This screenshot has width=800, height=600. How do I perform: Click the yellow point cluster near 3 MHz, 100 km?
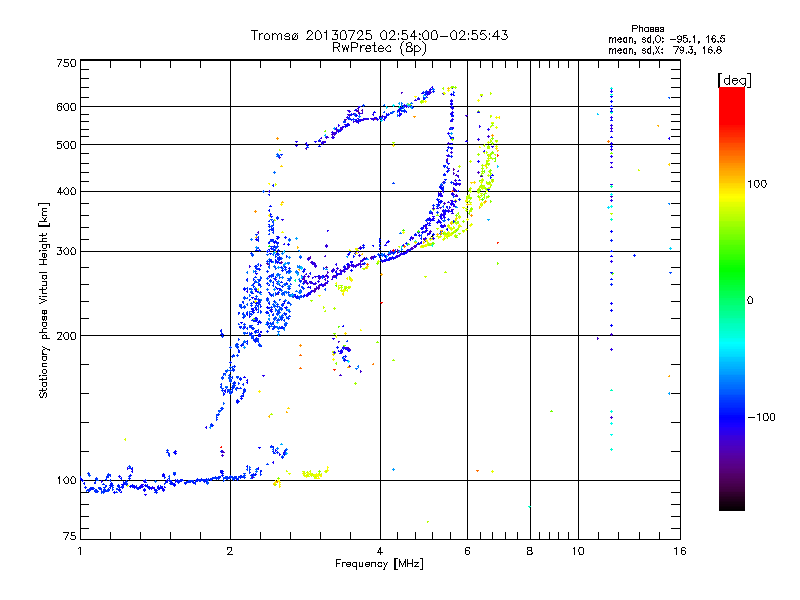point(315,473)
